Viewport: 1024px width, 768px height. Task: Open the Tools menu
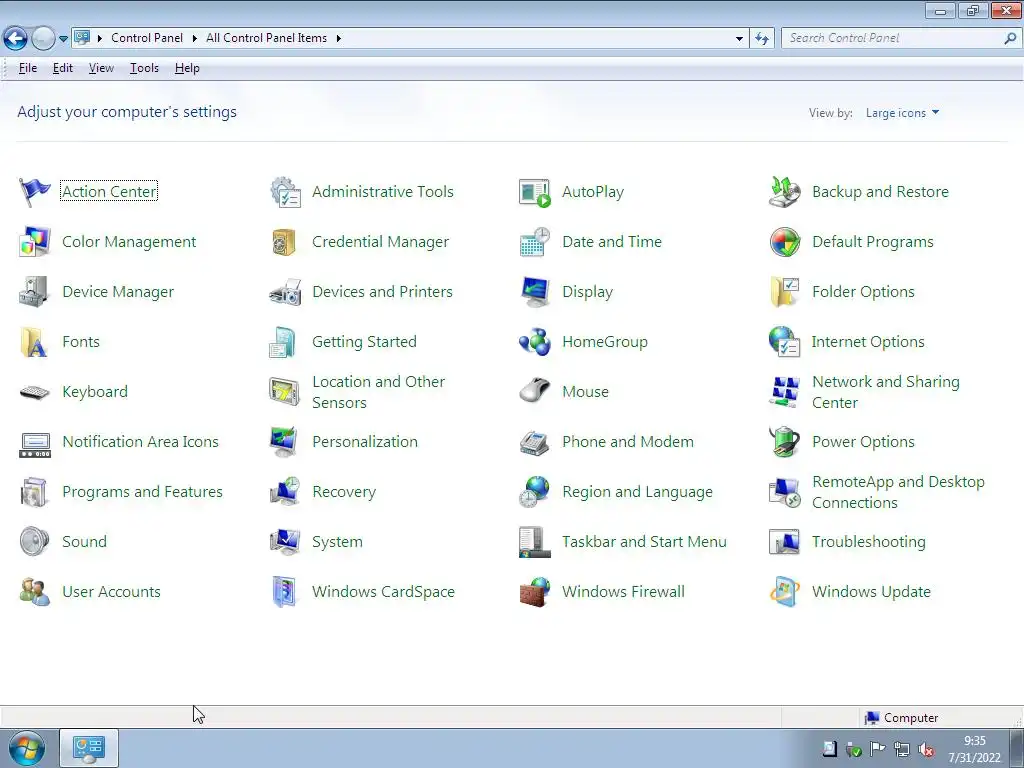point(144,68)
